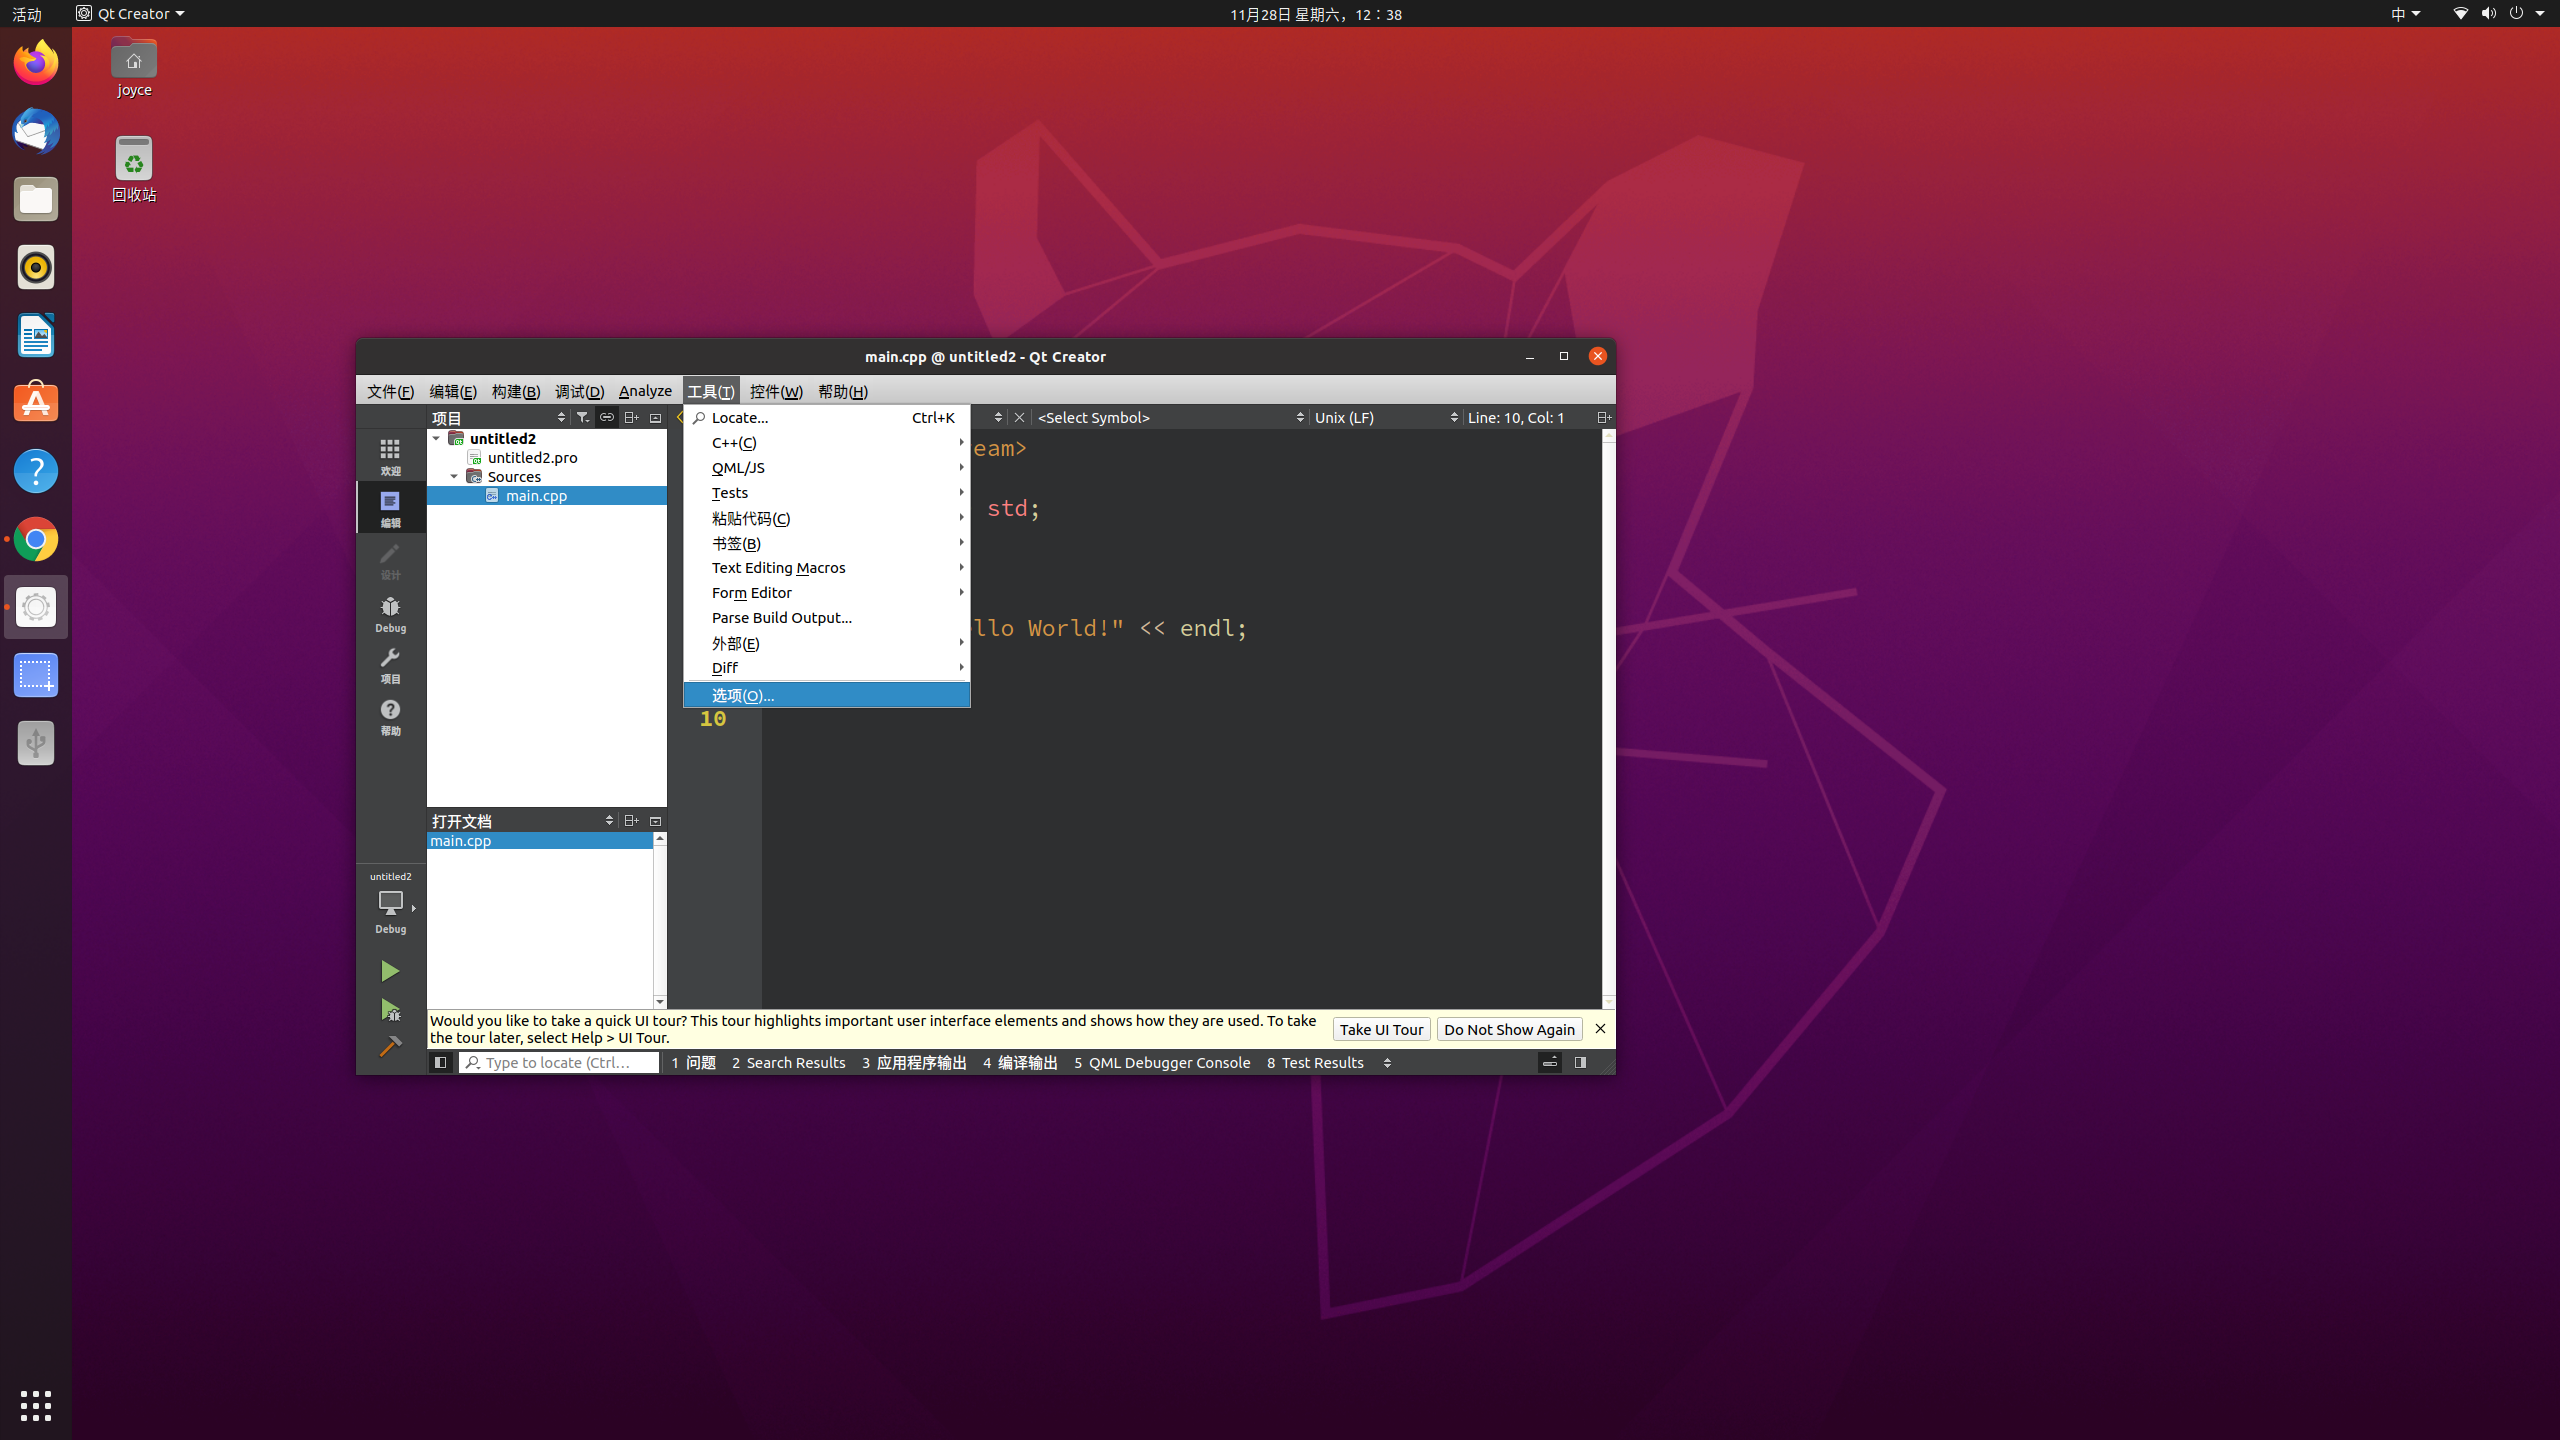Open the Test Results output pane
The width and height of the screenshot is (2560, 1440).
tap(1315, 1062)
